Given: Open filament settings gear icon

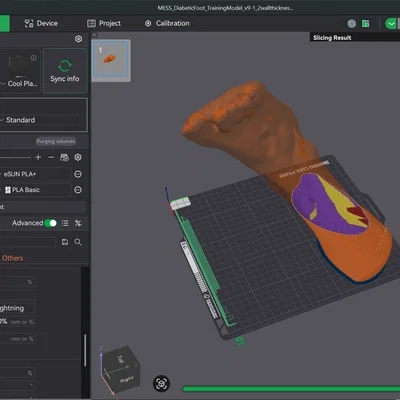Looking at the screenshot, I should tap(78, 157).
